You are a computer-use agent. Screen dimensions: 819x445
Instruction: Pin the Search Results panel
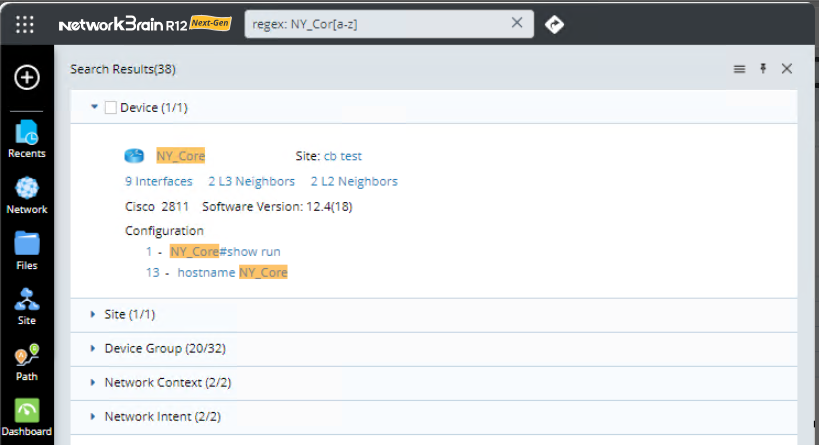tap(763, 68)
